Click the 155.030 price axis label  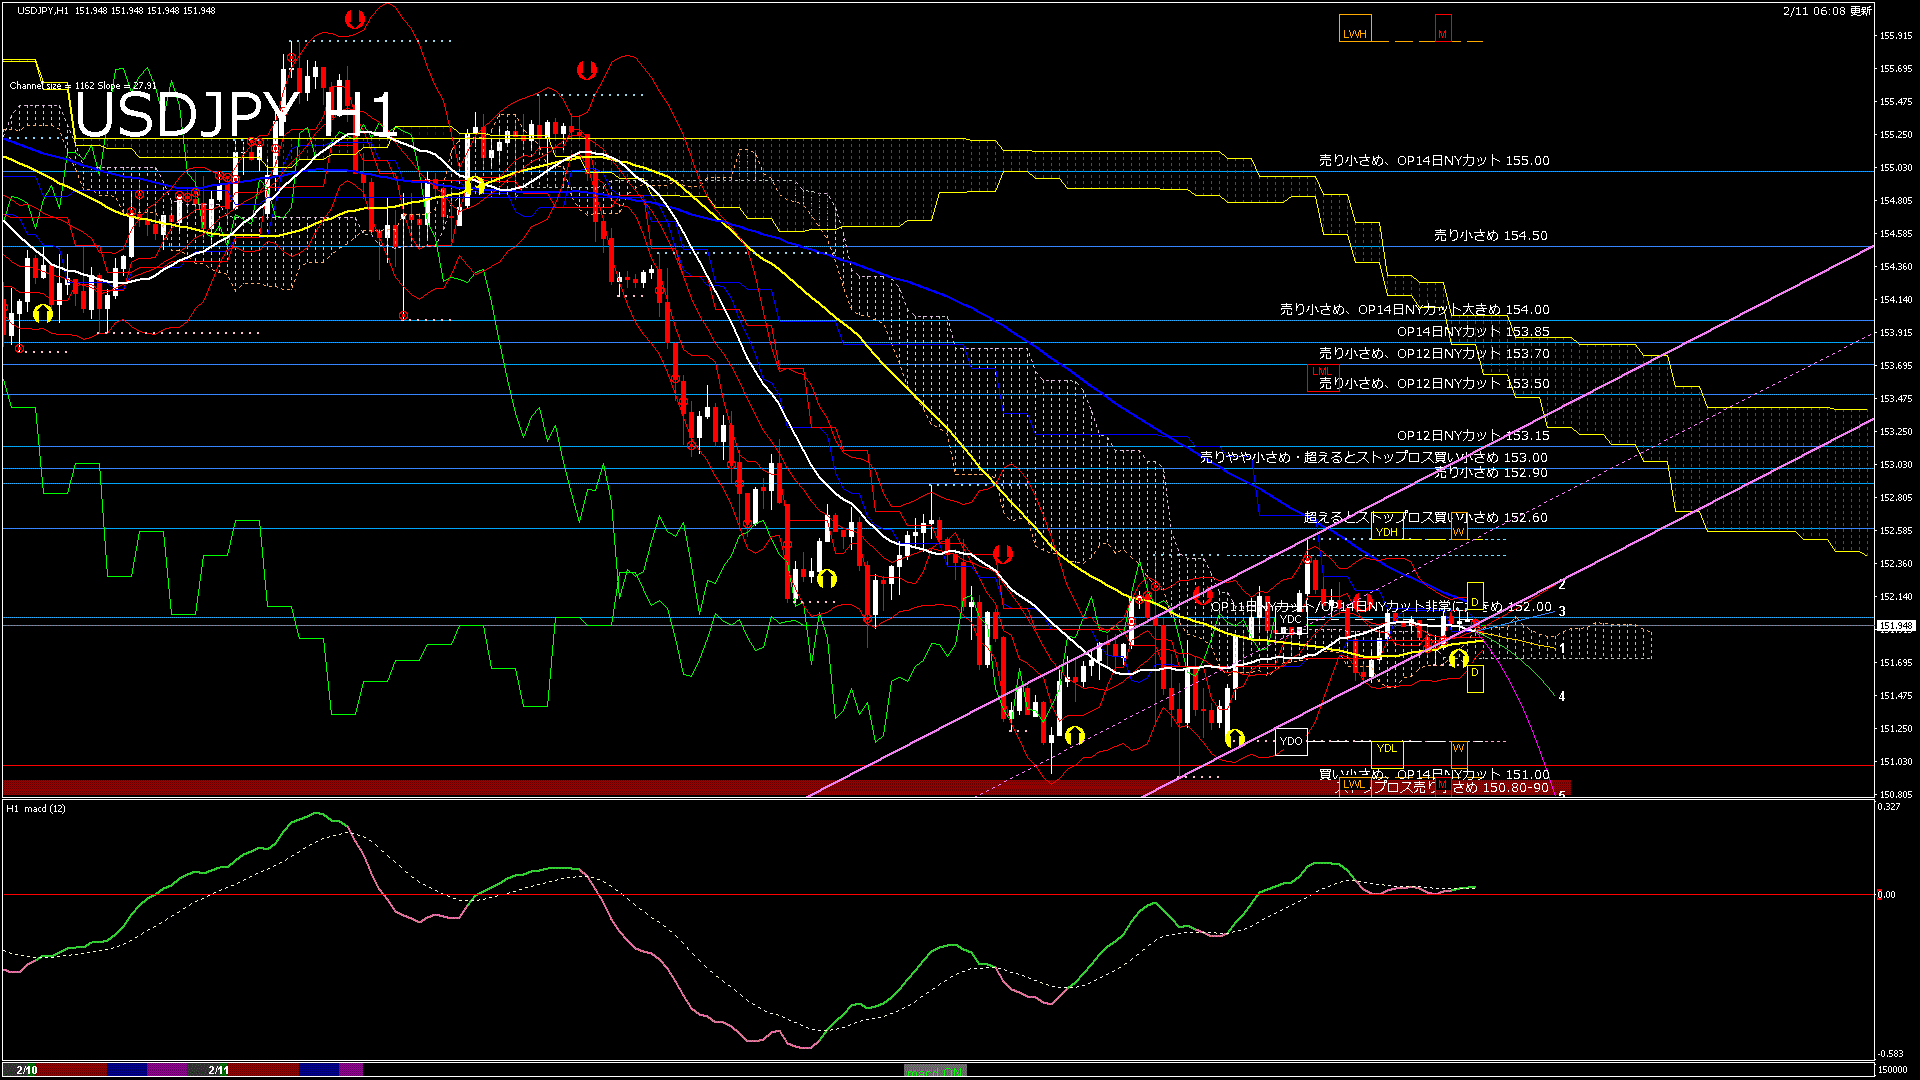[x=1896, y=168]
